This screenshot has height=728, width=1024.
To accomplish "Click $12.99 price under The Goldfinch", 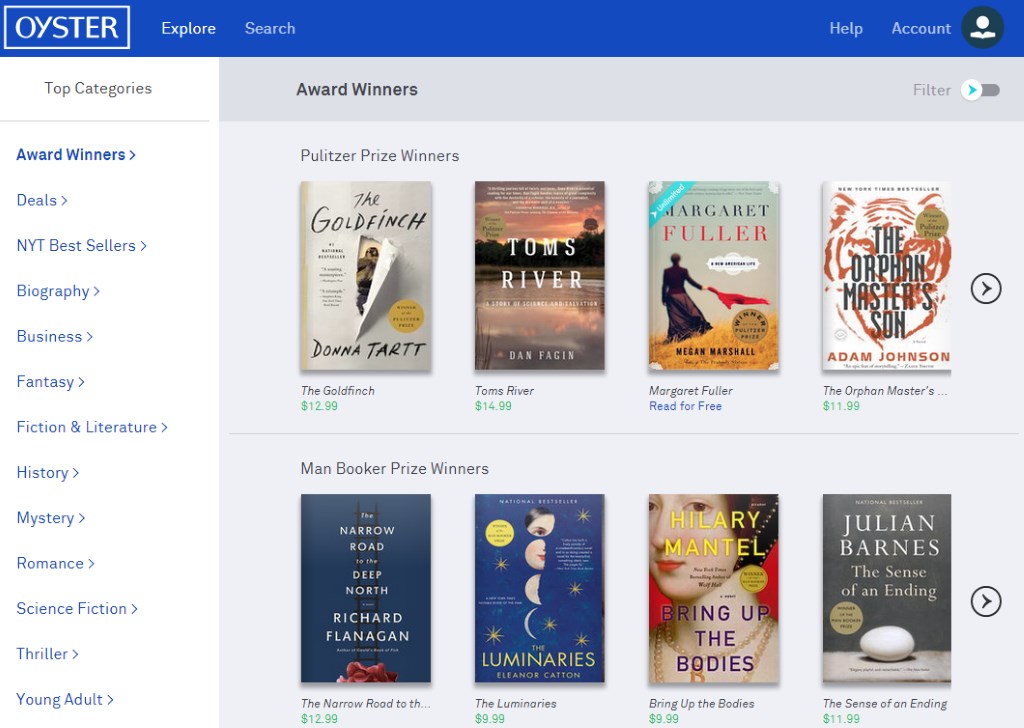I will click(x=319, y=406).
